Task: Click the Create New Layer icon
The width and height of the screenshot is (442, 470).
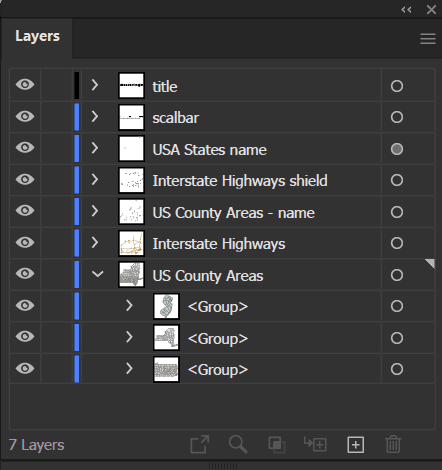Action: (355, 445)
